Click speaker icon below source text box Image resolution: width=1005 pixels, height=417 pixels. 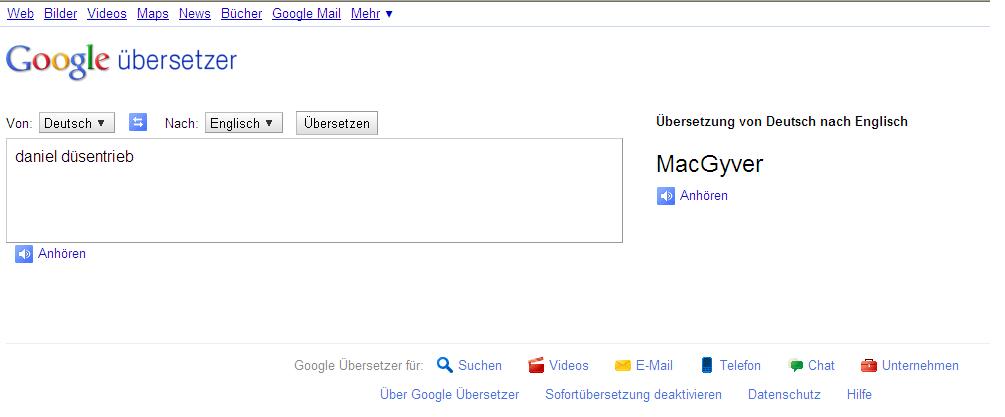(x=24, y=254)
